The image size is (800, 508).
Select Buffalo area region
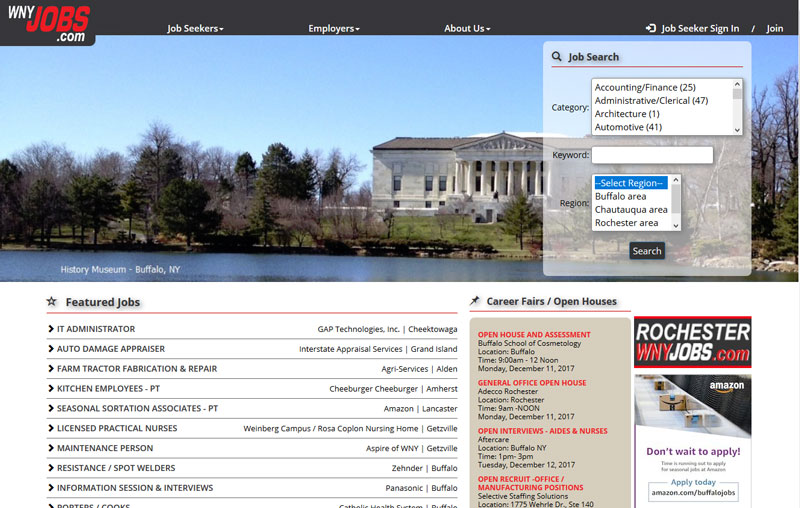click(x=620, y=196)
